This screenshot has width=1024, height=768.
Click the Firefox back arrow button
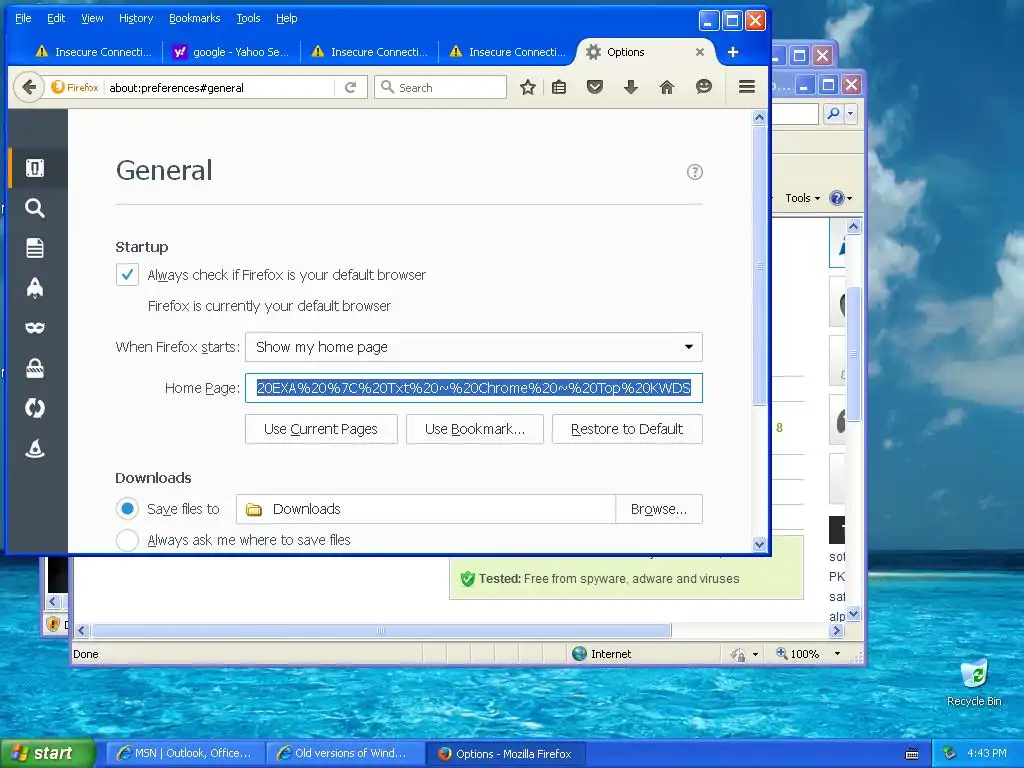[29, 88]
